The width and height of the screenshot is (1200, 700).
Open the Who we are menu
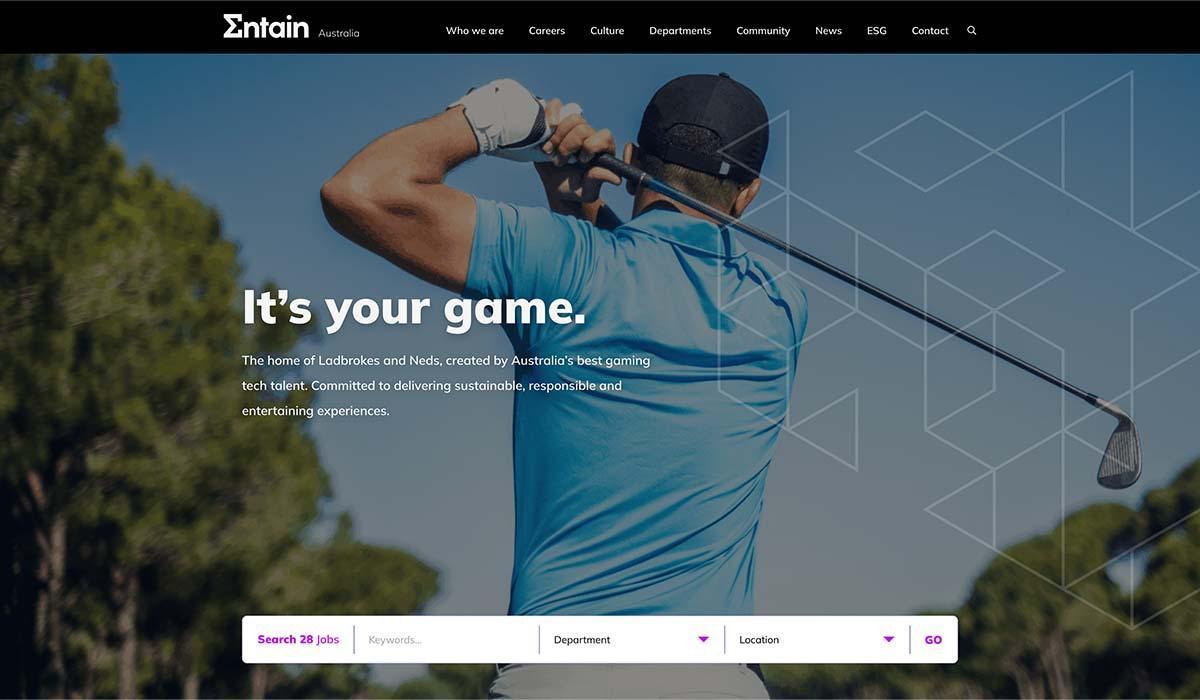coord(475,31)
